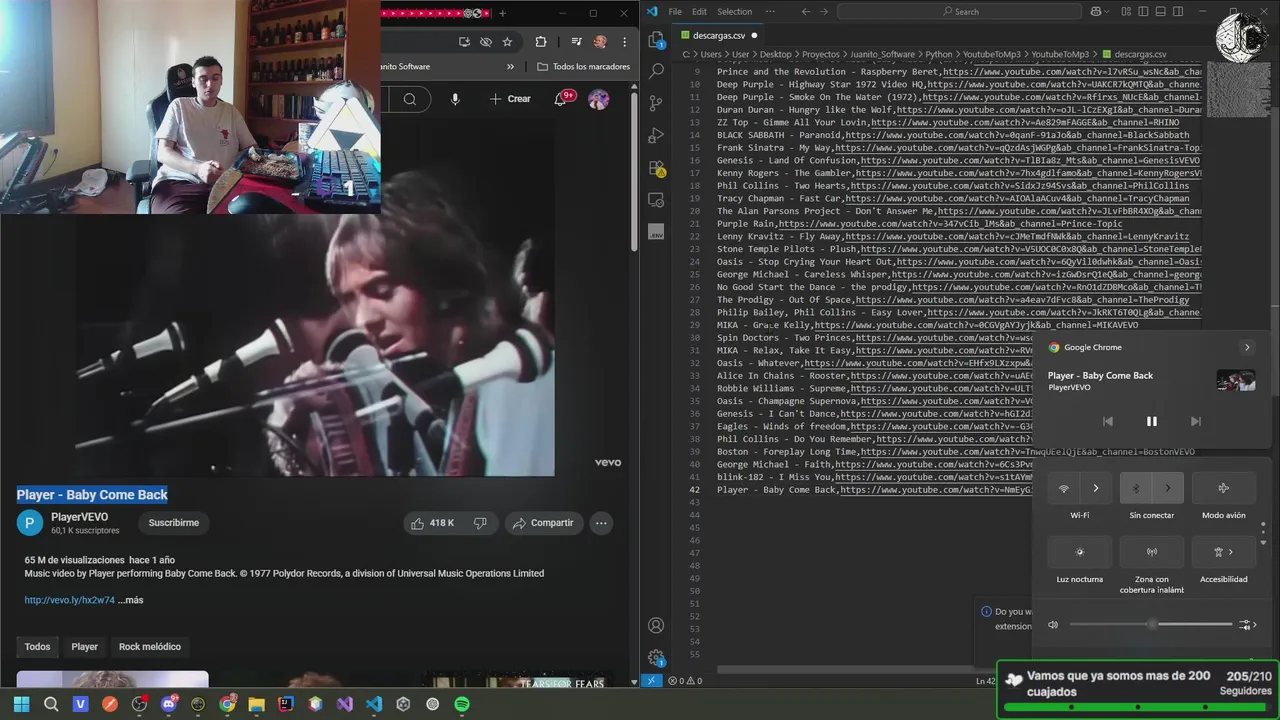
Task: Toggle Luz nocturna night light
Action: coord(1080,552)
